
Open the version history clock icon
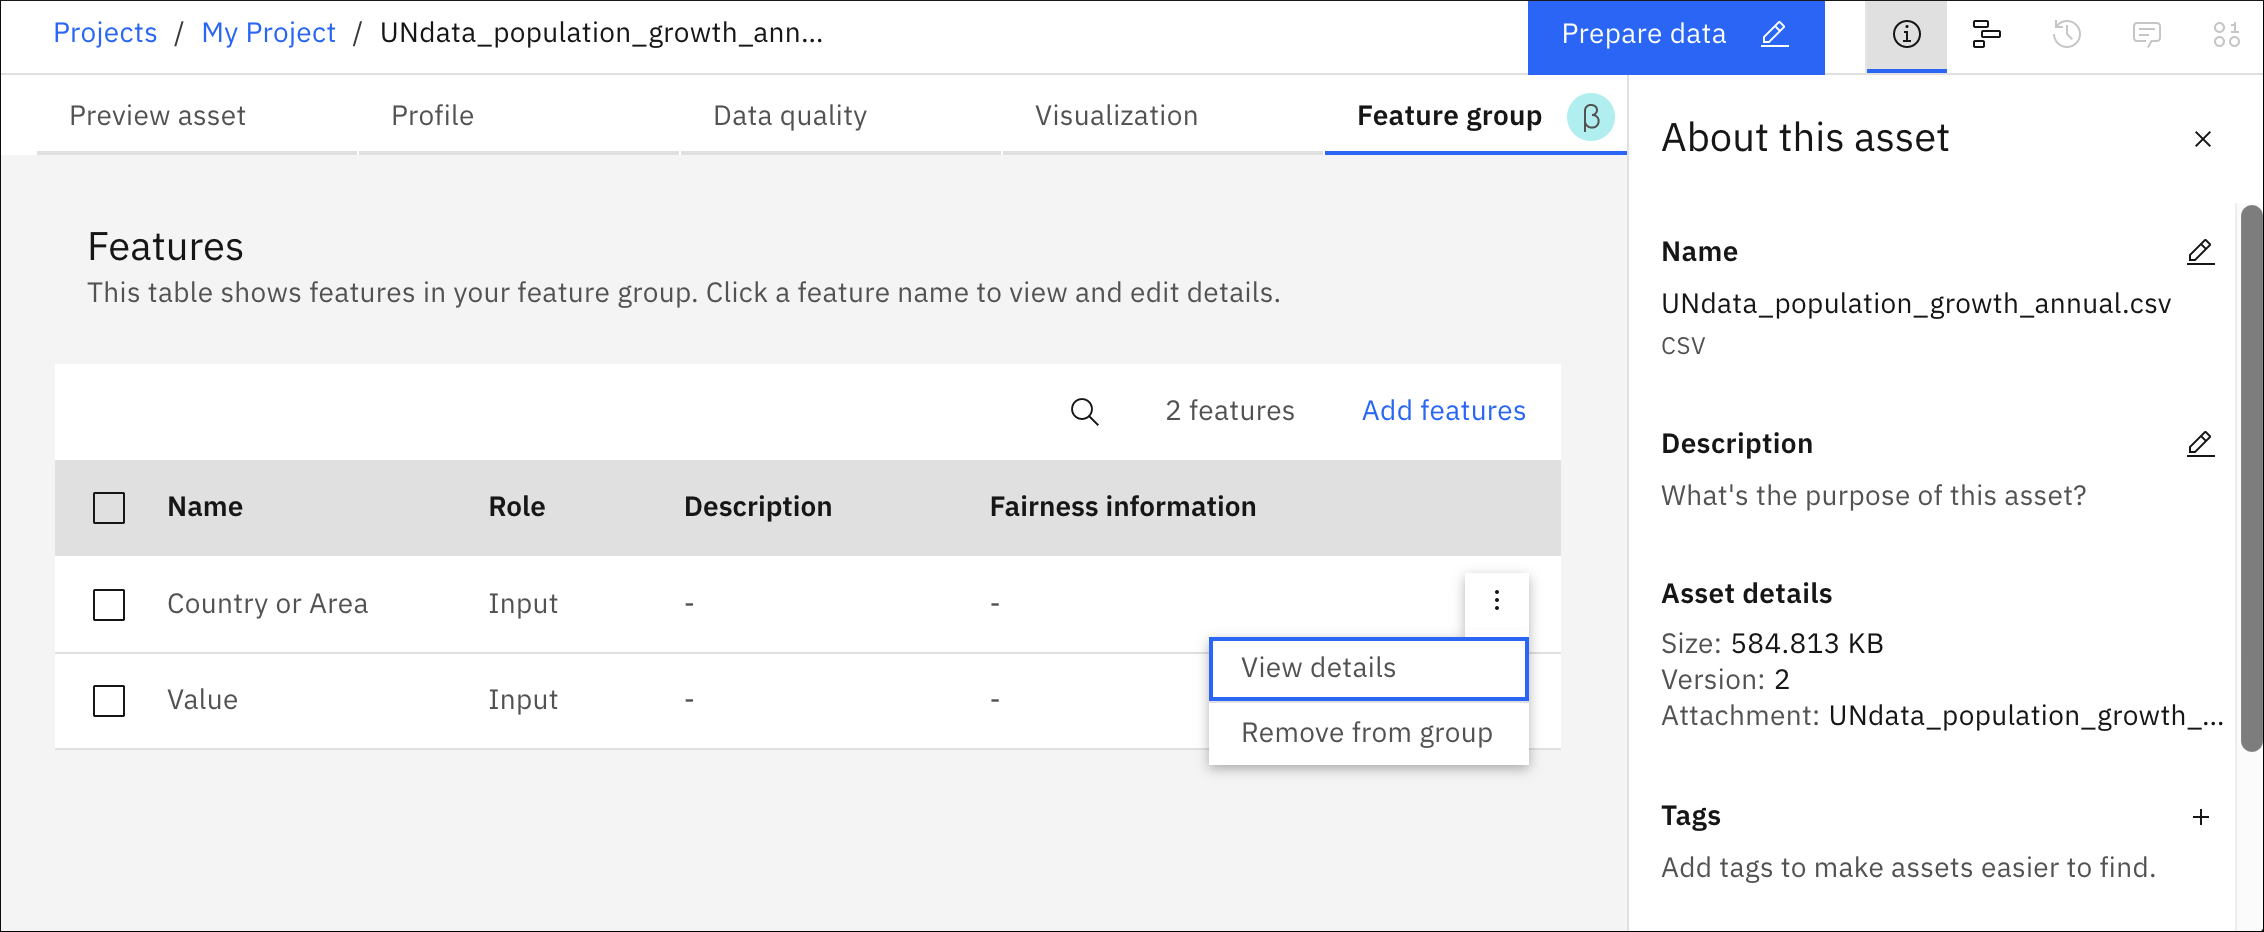(2066, 35)
